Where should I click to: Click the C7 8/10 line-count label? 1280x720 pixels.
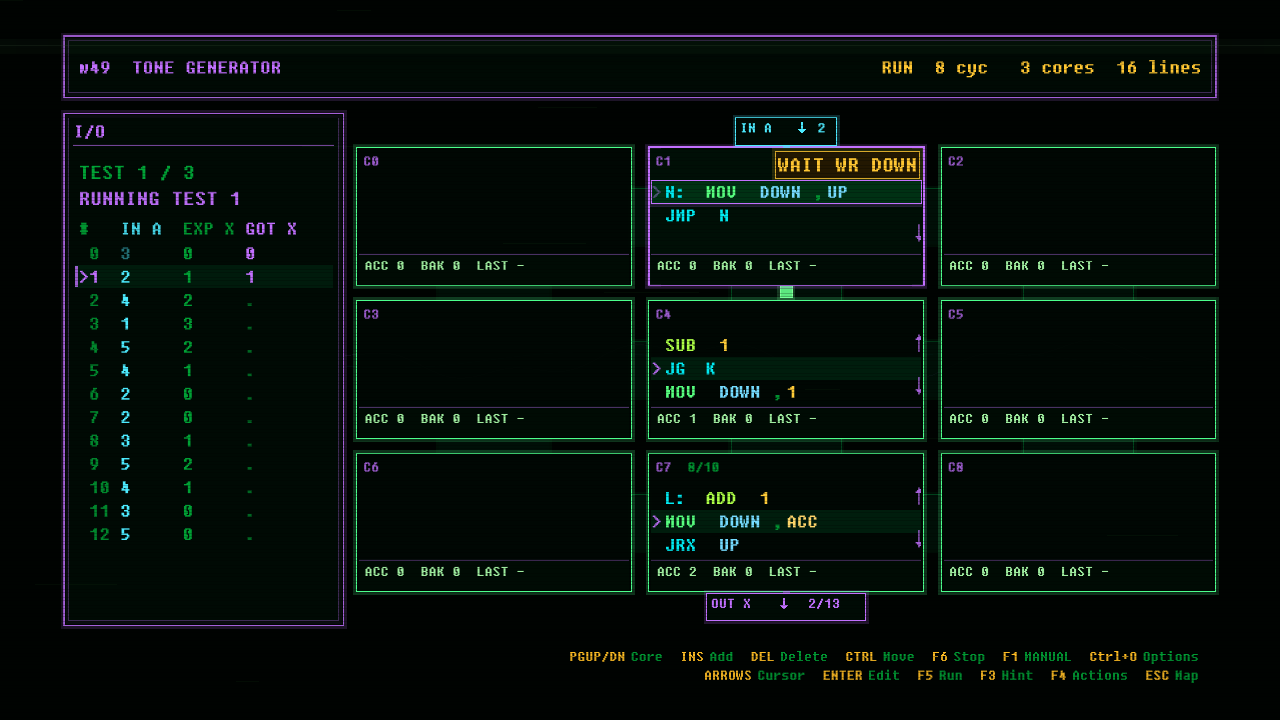coord(703,467)
